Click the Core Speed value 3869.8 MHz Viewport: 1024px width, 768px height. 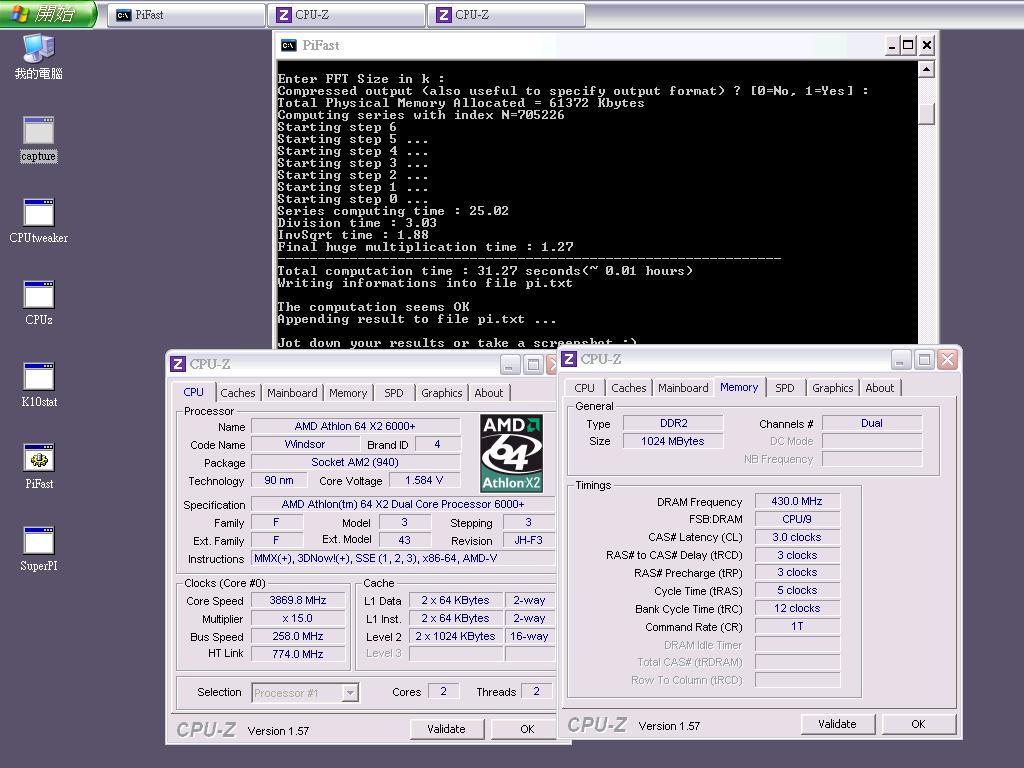coord(298,600)
